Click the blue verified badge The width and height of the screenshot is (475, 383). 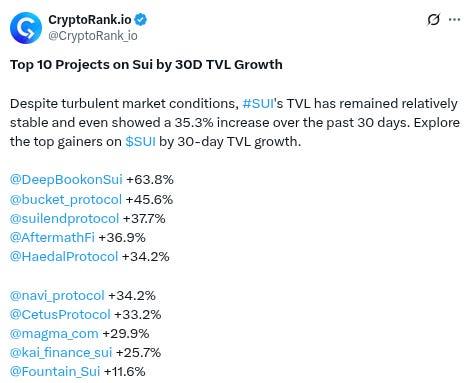click(141, 20)
